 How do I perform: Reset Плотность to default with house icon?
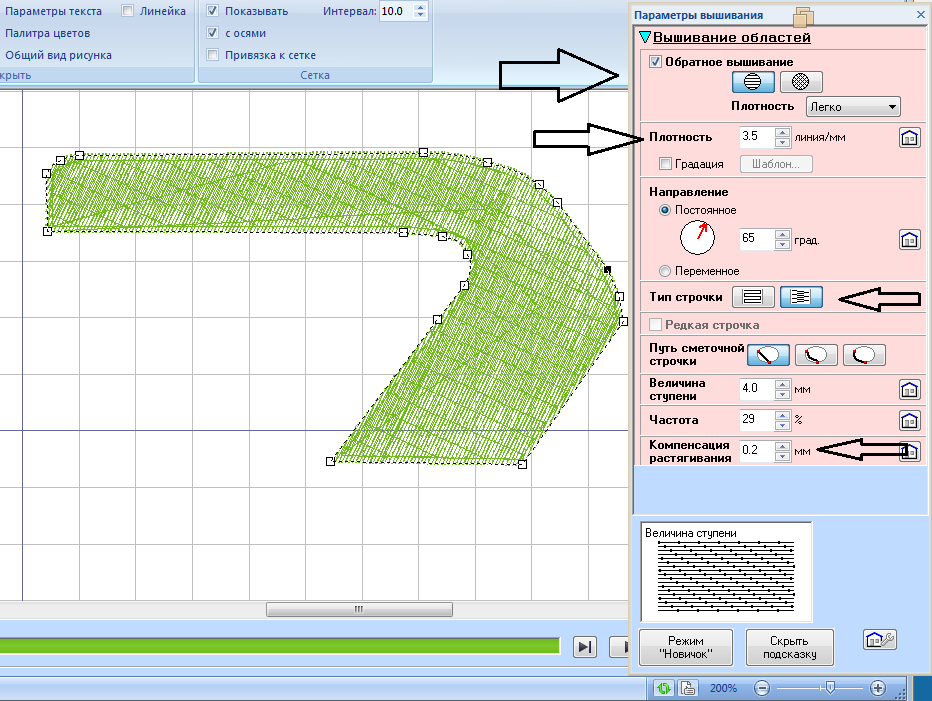click(909, 138)
